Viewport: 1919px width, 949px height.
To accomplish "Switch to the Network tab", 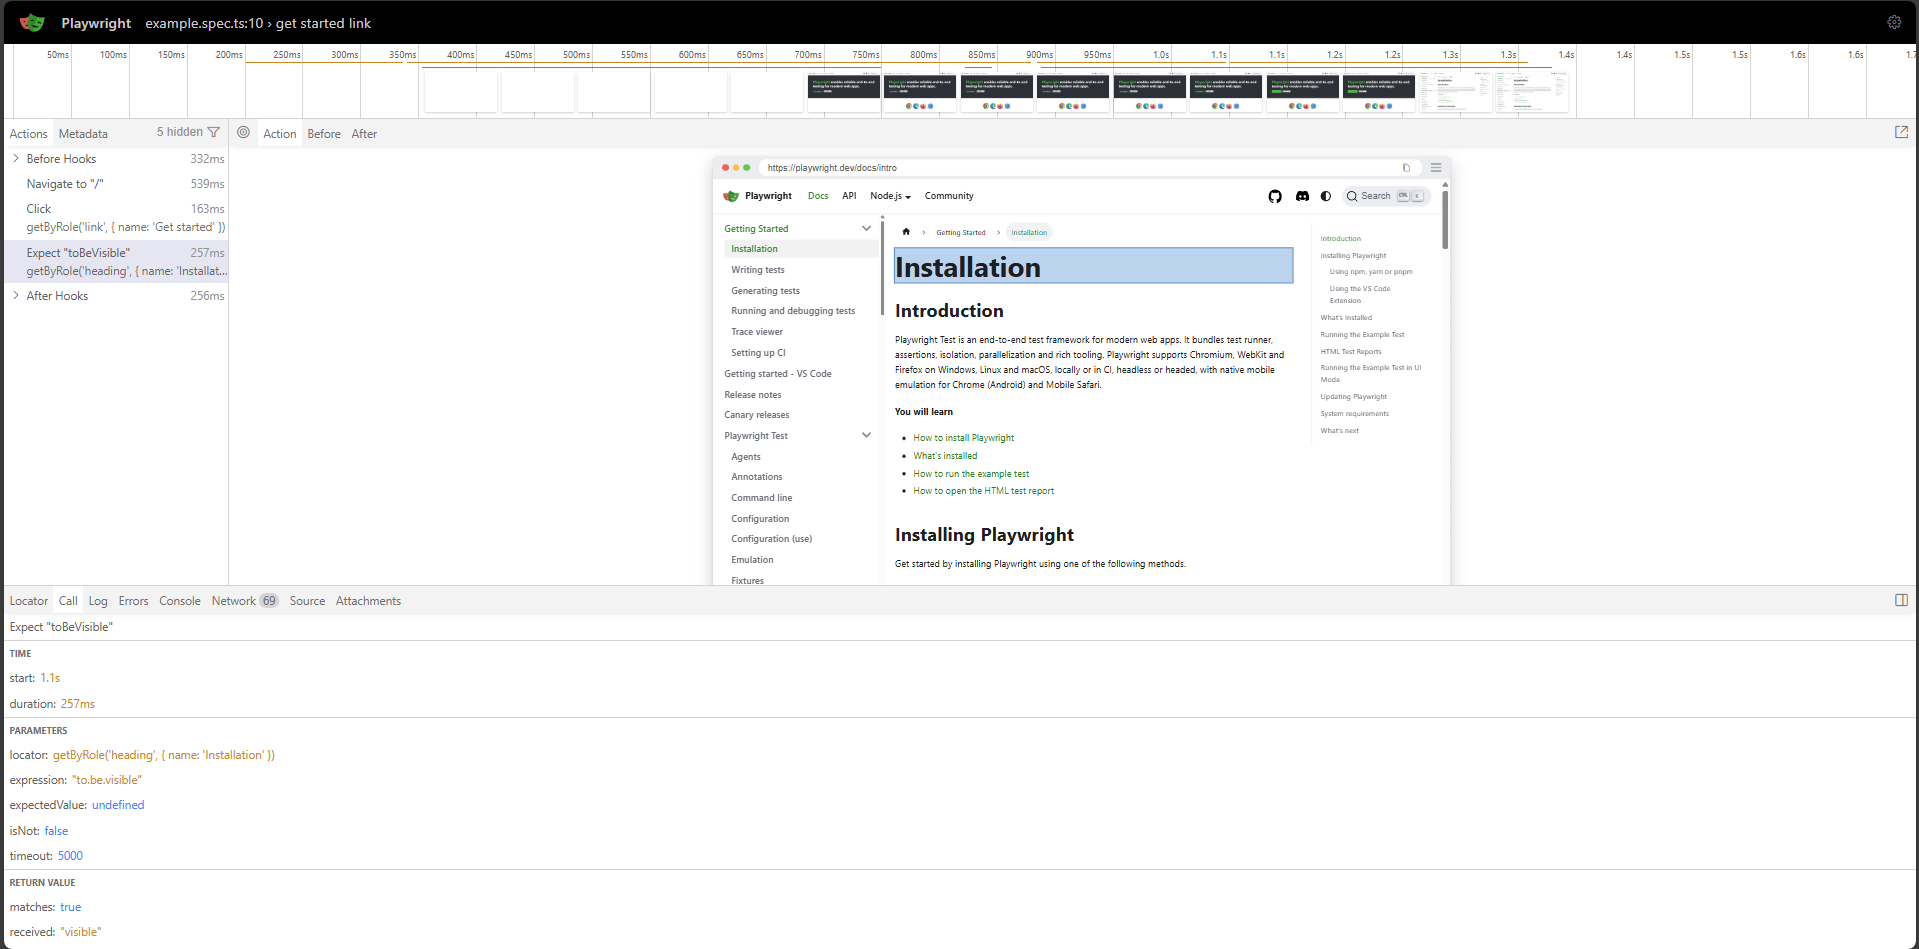I will (234, 601).
